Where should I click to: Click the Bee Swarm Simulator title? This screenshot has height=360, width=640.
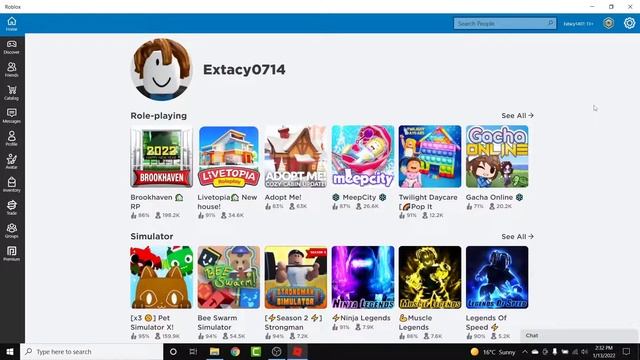coord(217,322)
